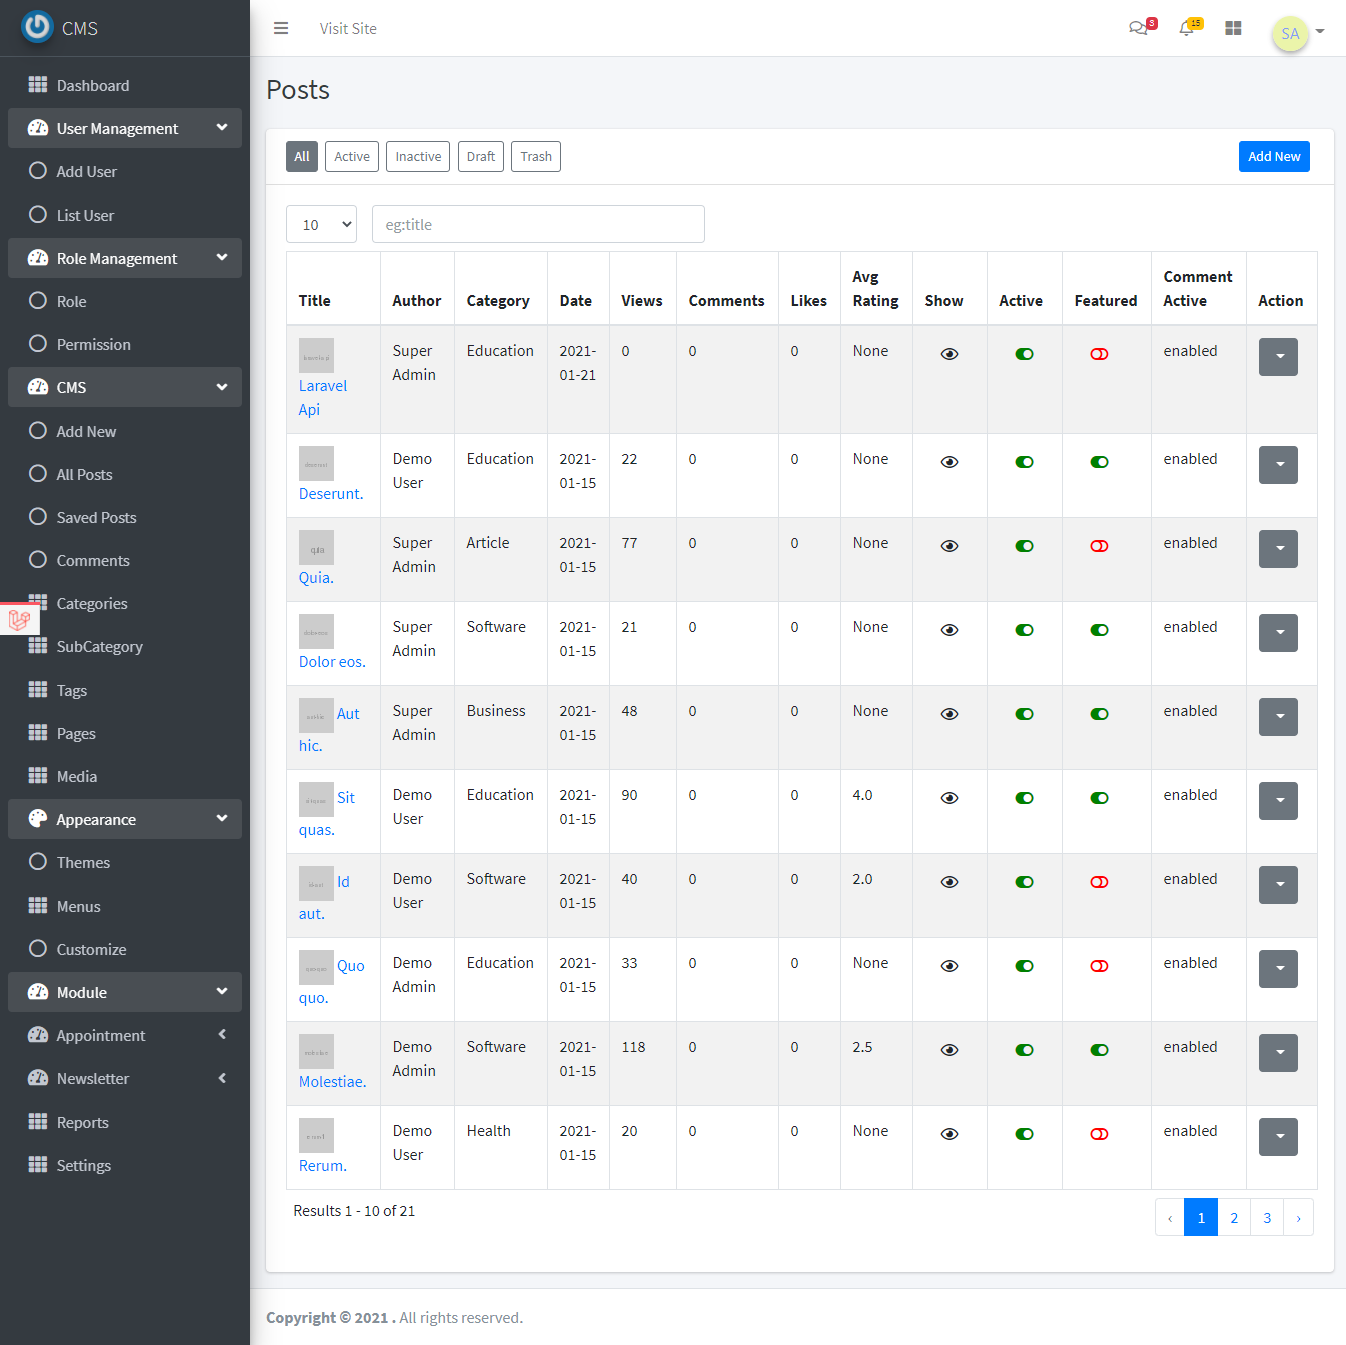This screenshot has width=1346, height=1345.
Task: Click the Appearance palette icon
Action: pos(38,819)
